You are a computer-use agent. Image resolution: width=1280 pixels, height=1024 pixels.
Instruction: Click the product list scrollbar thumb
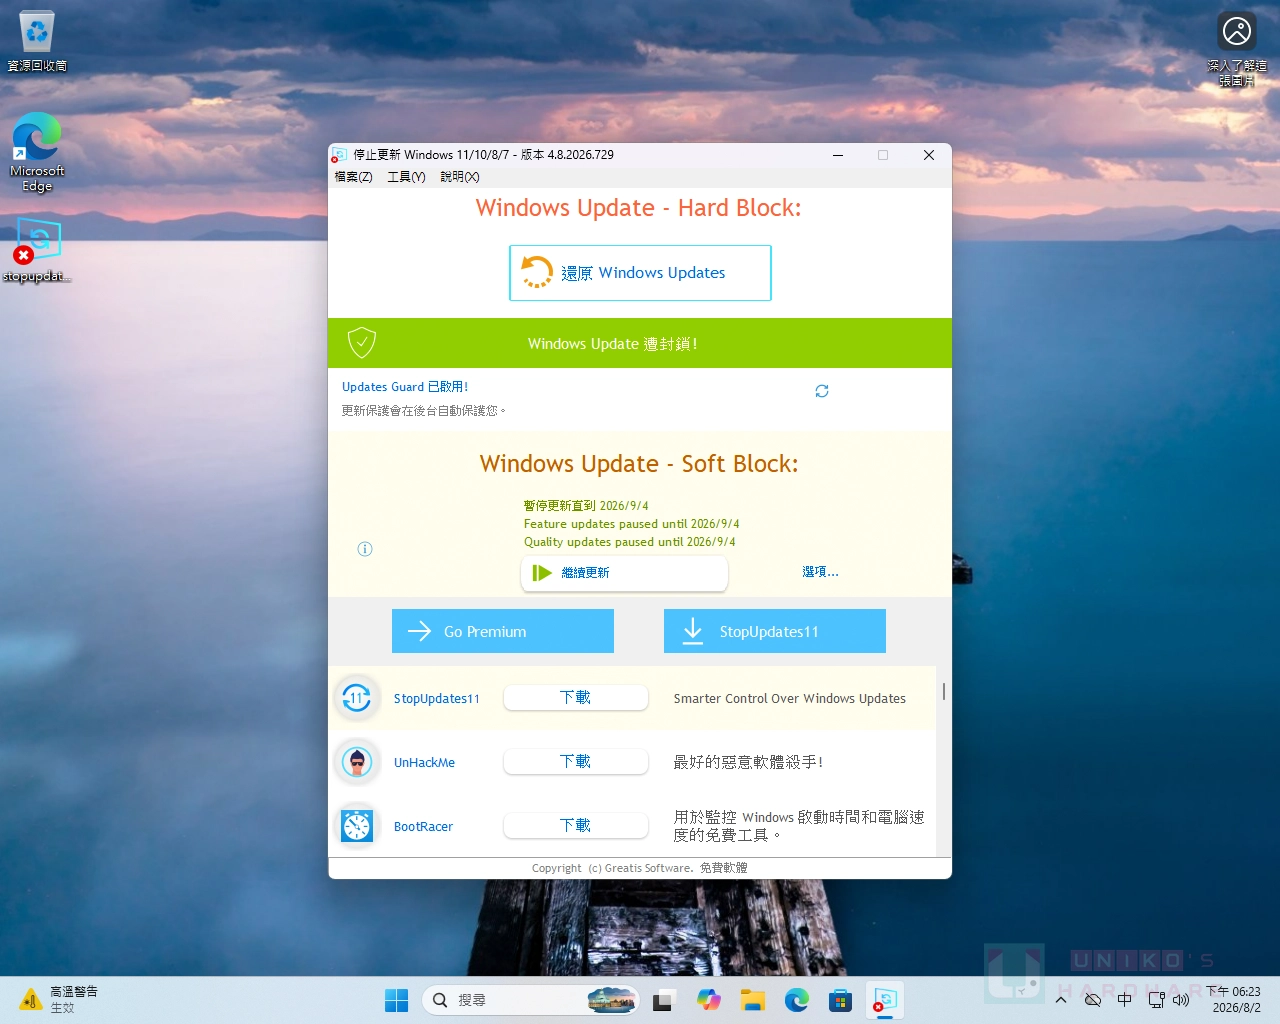944,692
